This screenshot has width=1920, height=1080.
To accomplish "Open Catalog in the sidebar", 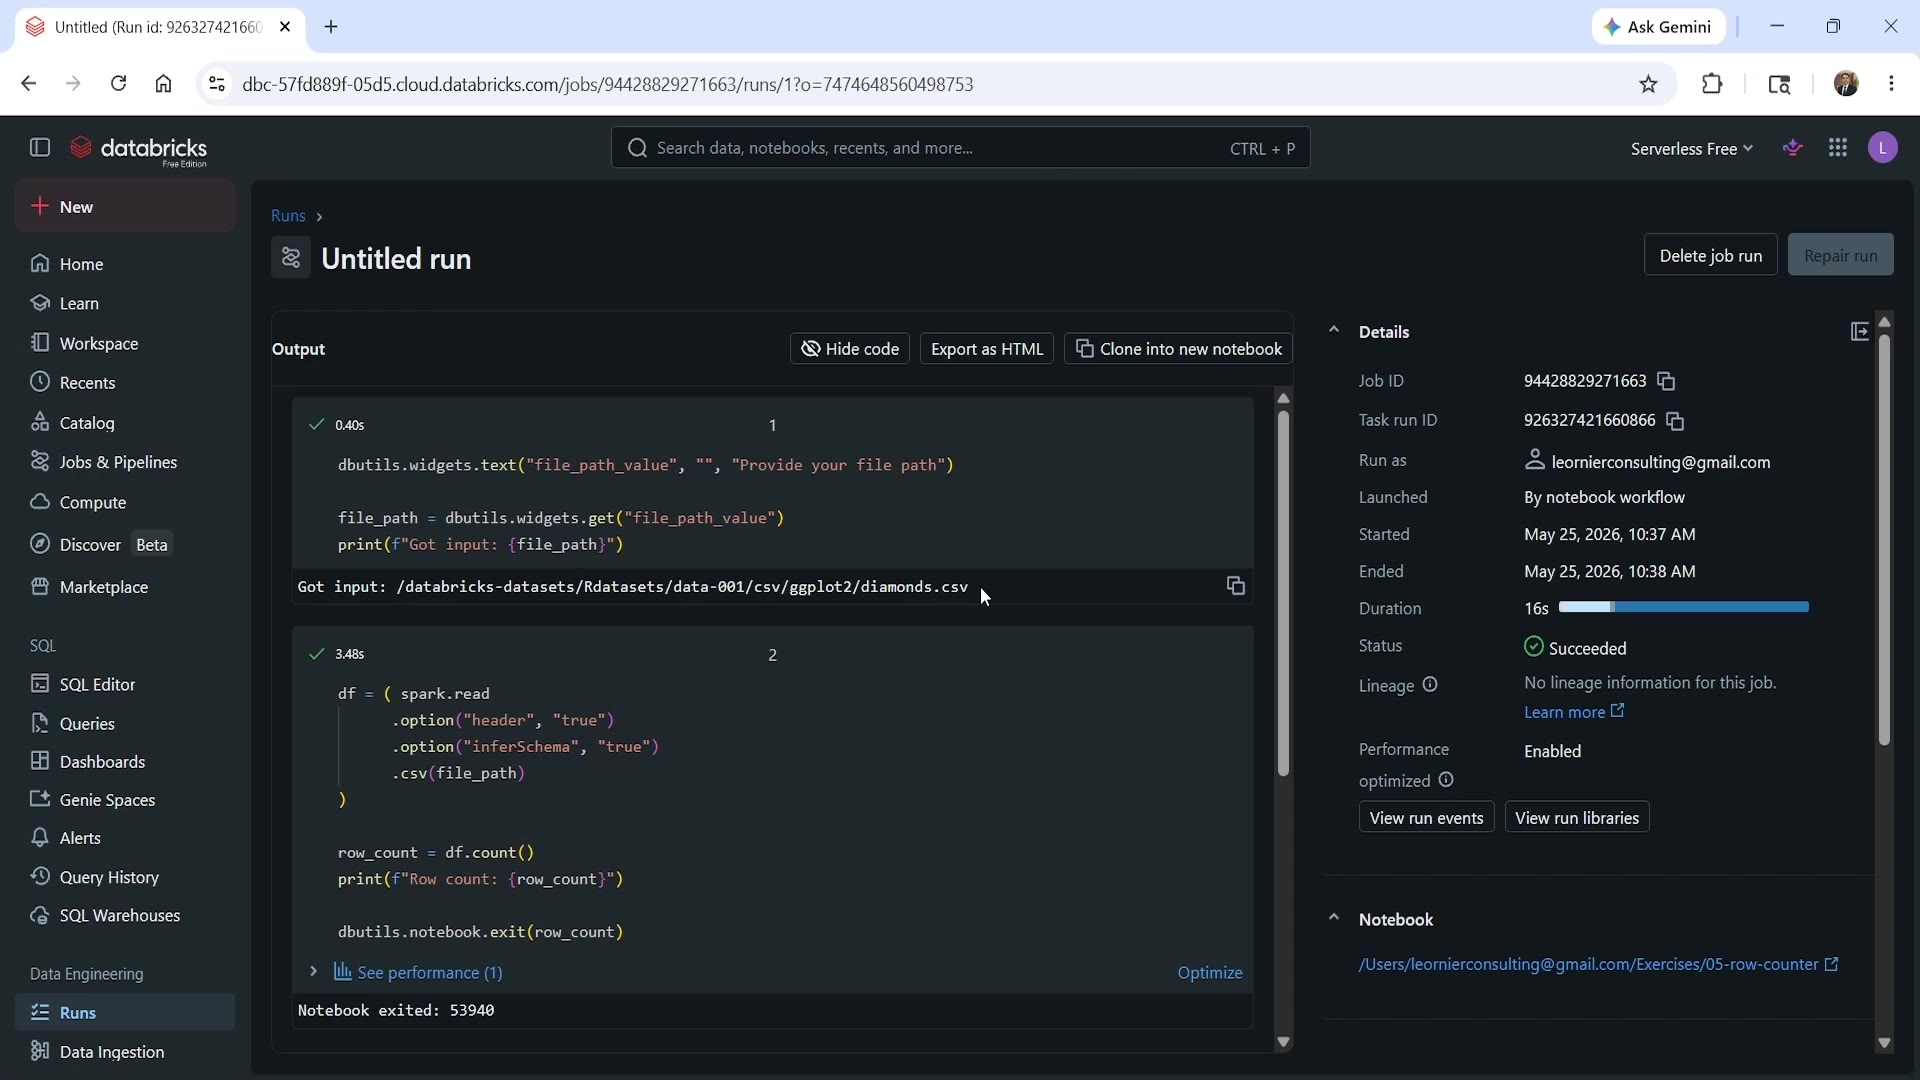I will coord(125,423).
